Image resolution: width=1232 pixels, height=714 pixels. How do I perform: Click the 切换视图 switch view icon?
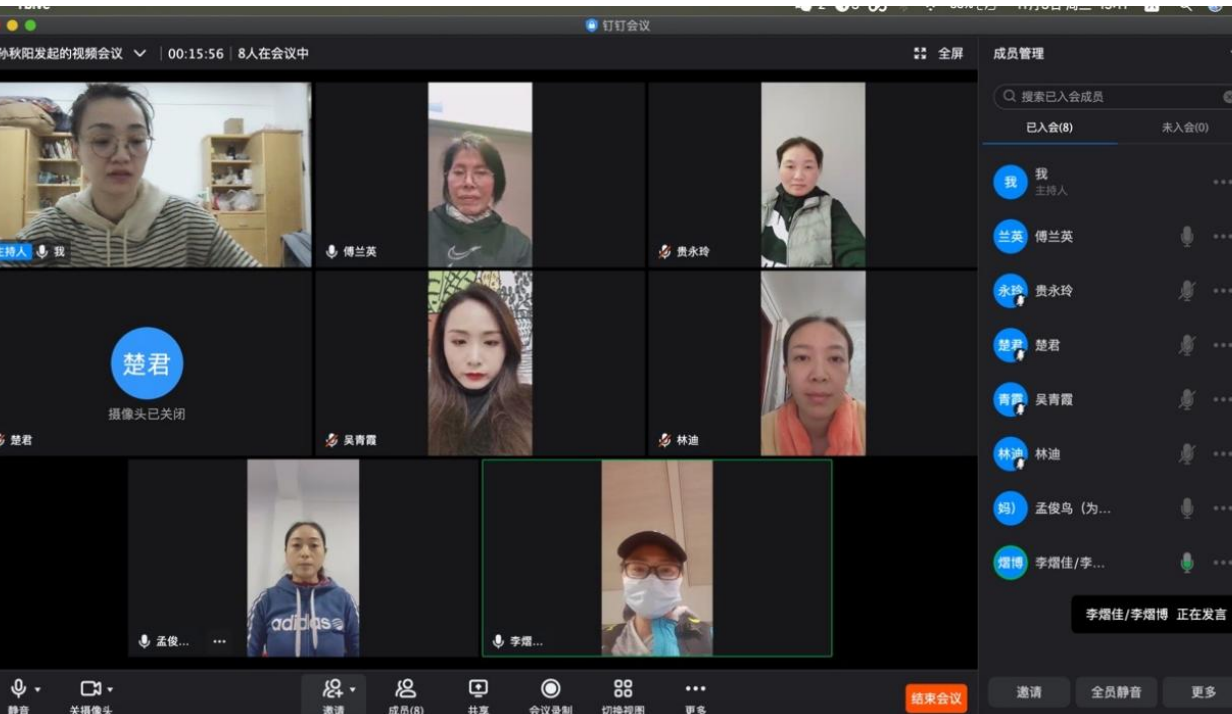(623, 689)
